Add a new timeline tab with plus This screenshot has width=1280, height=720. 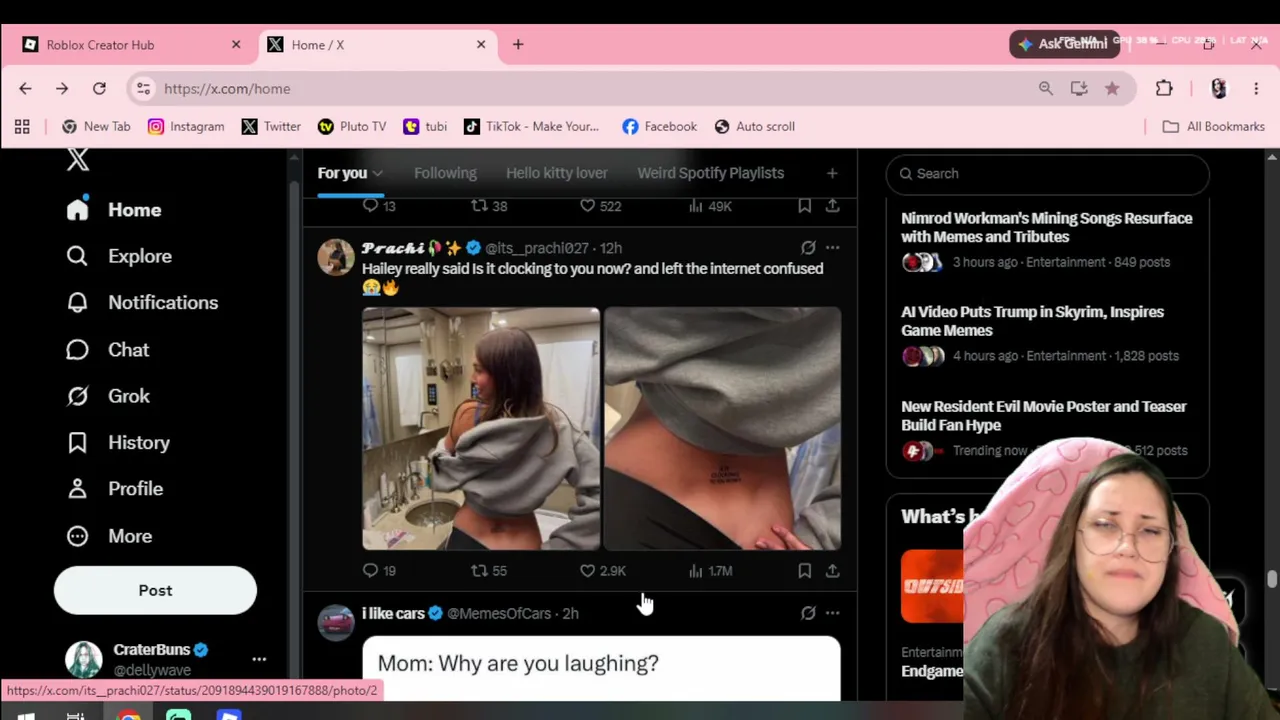point(832,173)
